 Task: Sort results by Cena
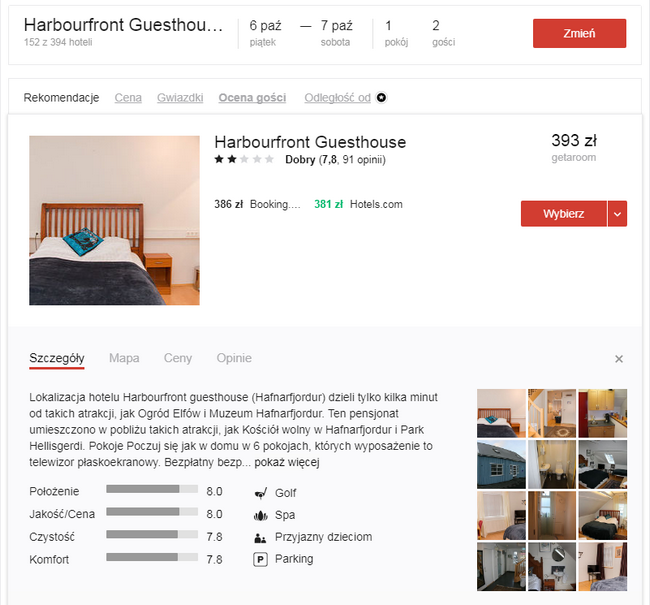pyautogui.click(x=128, y=98)
